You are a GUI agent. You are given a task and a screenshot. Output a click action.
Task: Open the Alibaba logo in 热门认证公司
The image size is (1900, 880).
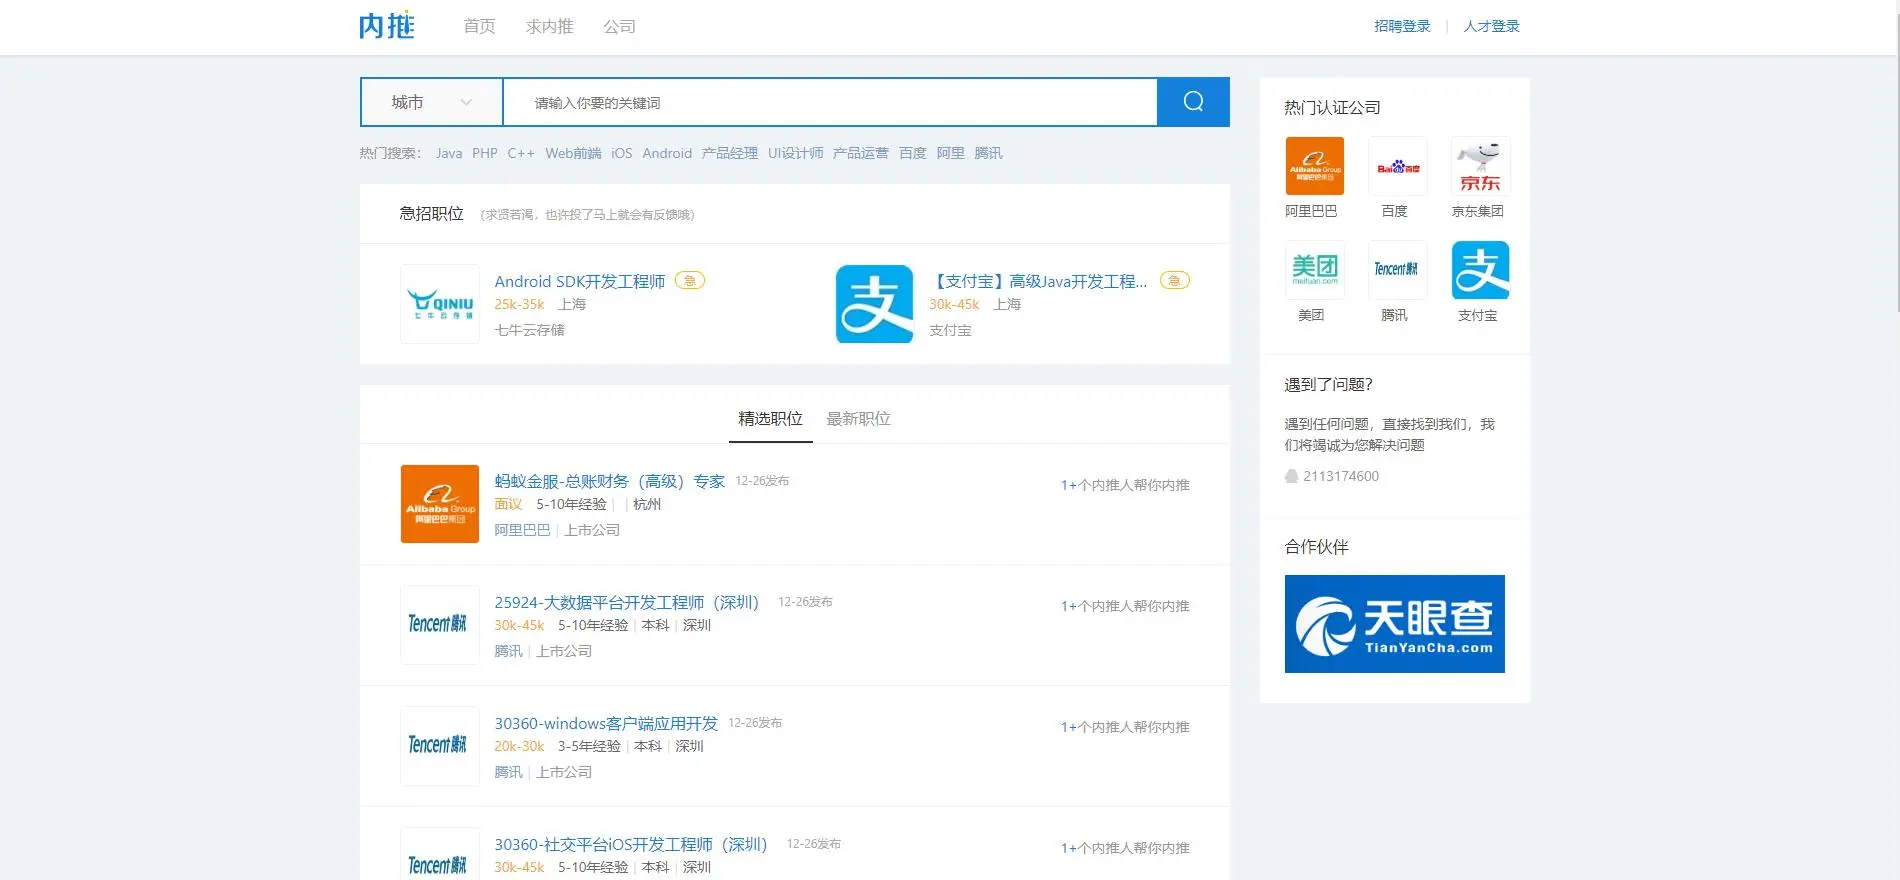tap(1314, 166)
